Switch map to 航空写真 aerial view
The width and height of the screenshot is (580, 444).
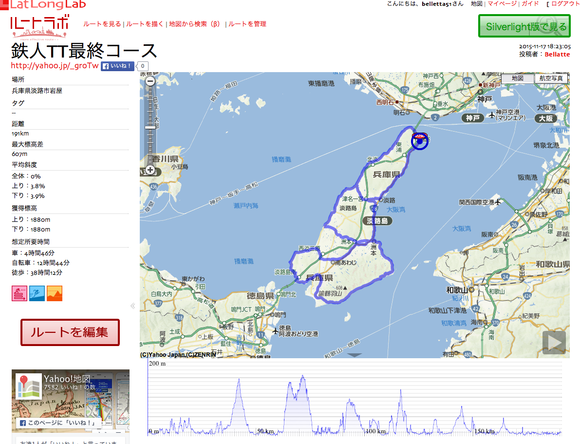coord(551,78)
